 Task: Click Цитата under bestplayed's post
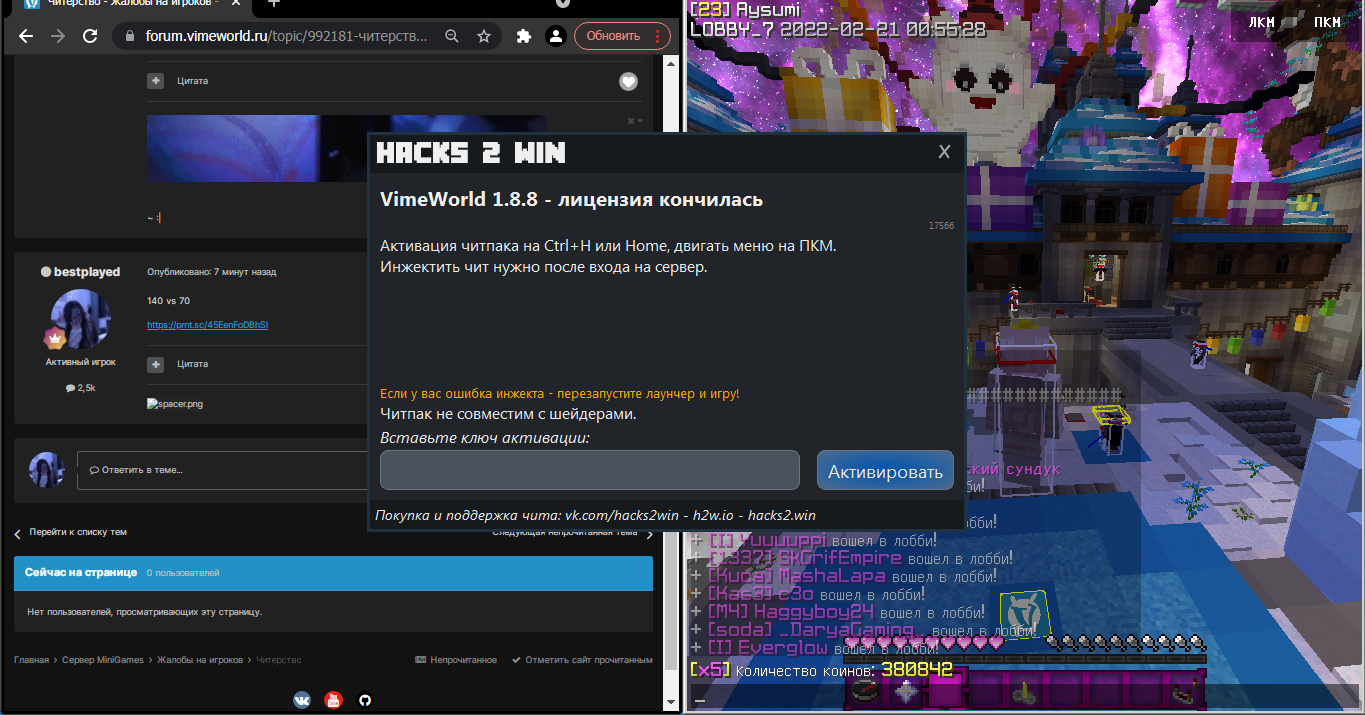(193, 364)
